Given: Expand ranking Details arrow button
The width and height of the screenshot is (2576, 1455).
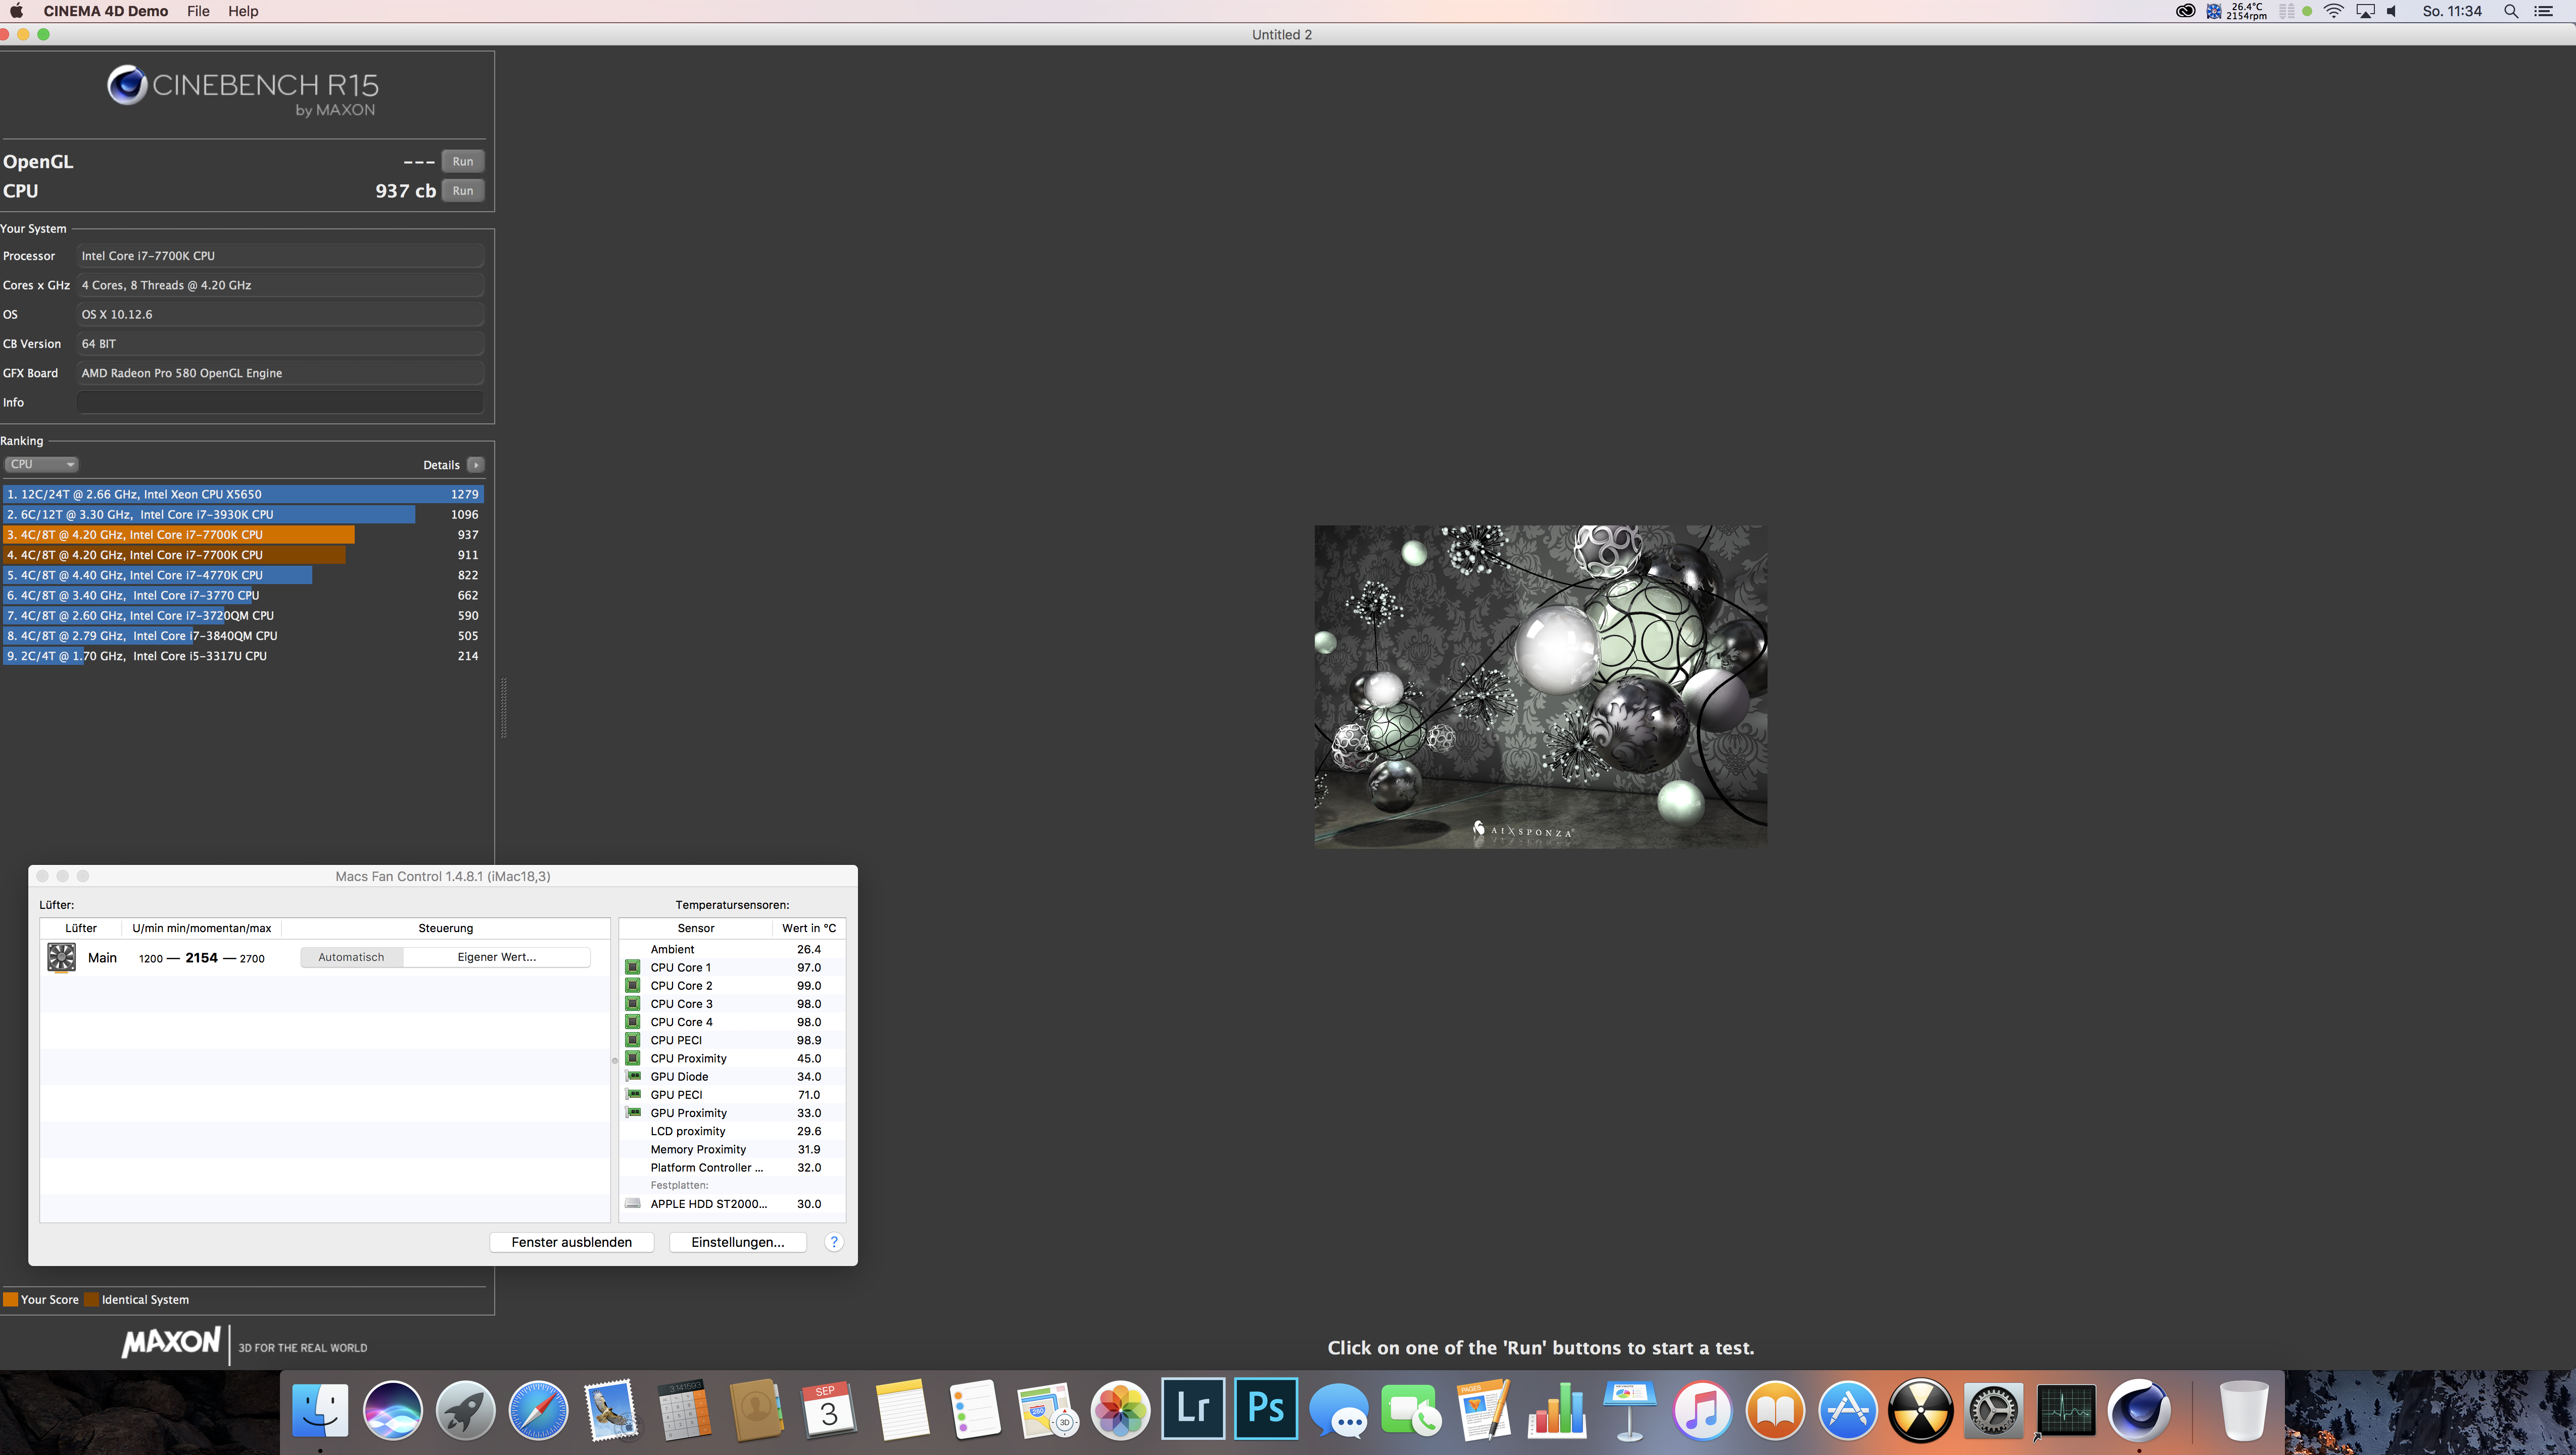Looking at the screenshot, I should pyautogui.click(x=476, y=465).
